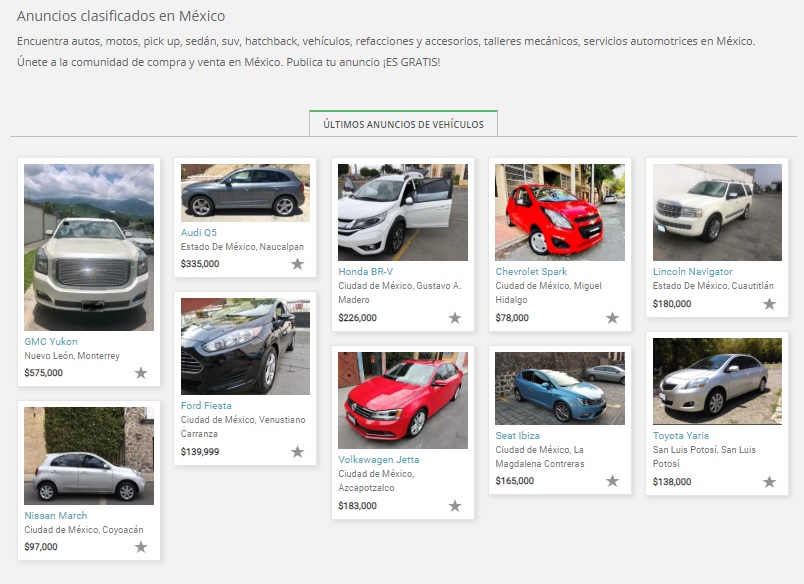Click the $97,000 price
The height and width of the screenshot is (584, 804).
click(x=41, y=547)
